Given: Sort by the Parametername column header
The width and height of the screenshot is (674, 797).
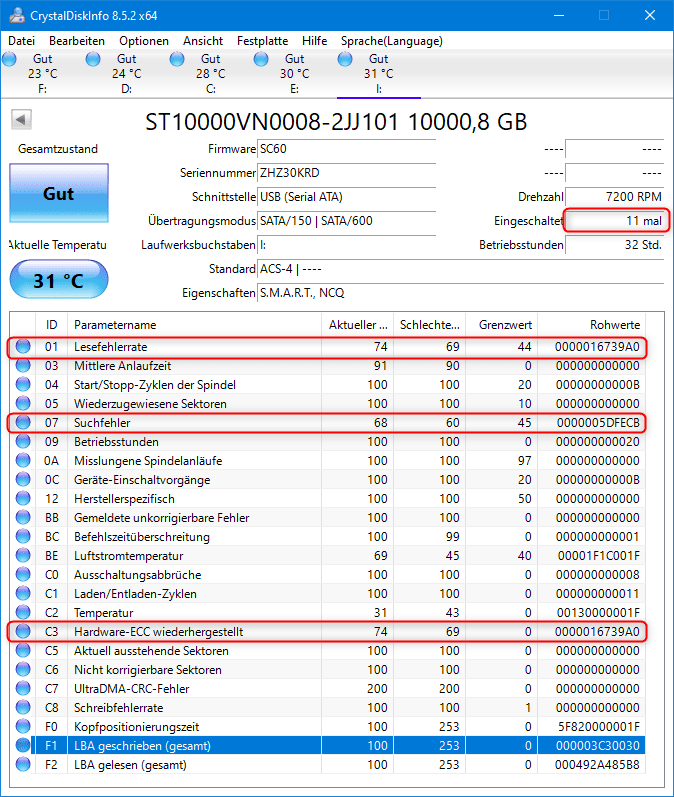Looking at the screenshot, I should pyautogui.click(x=195, y=325).
